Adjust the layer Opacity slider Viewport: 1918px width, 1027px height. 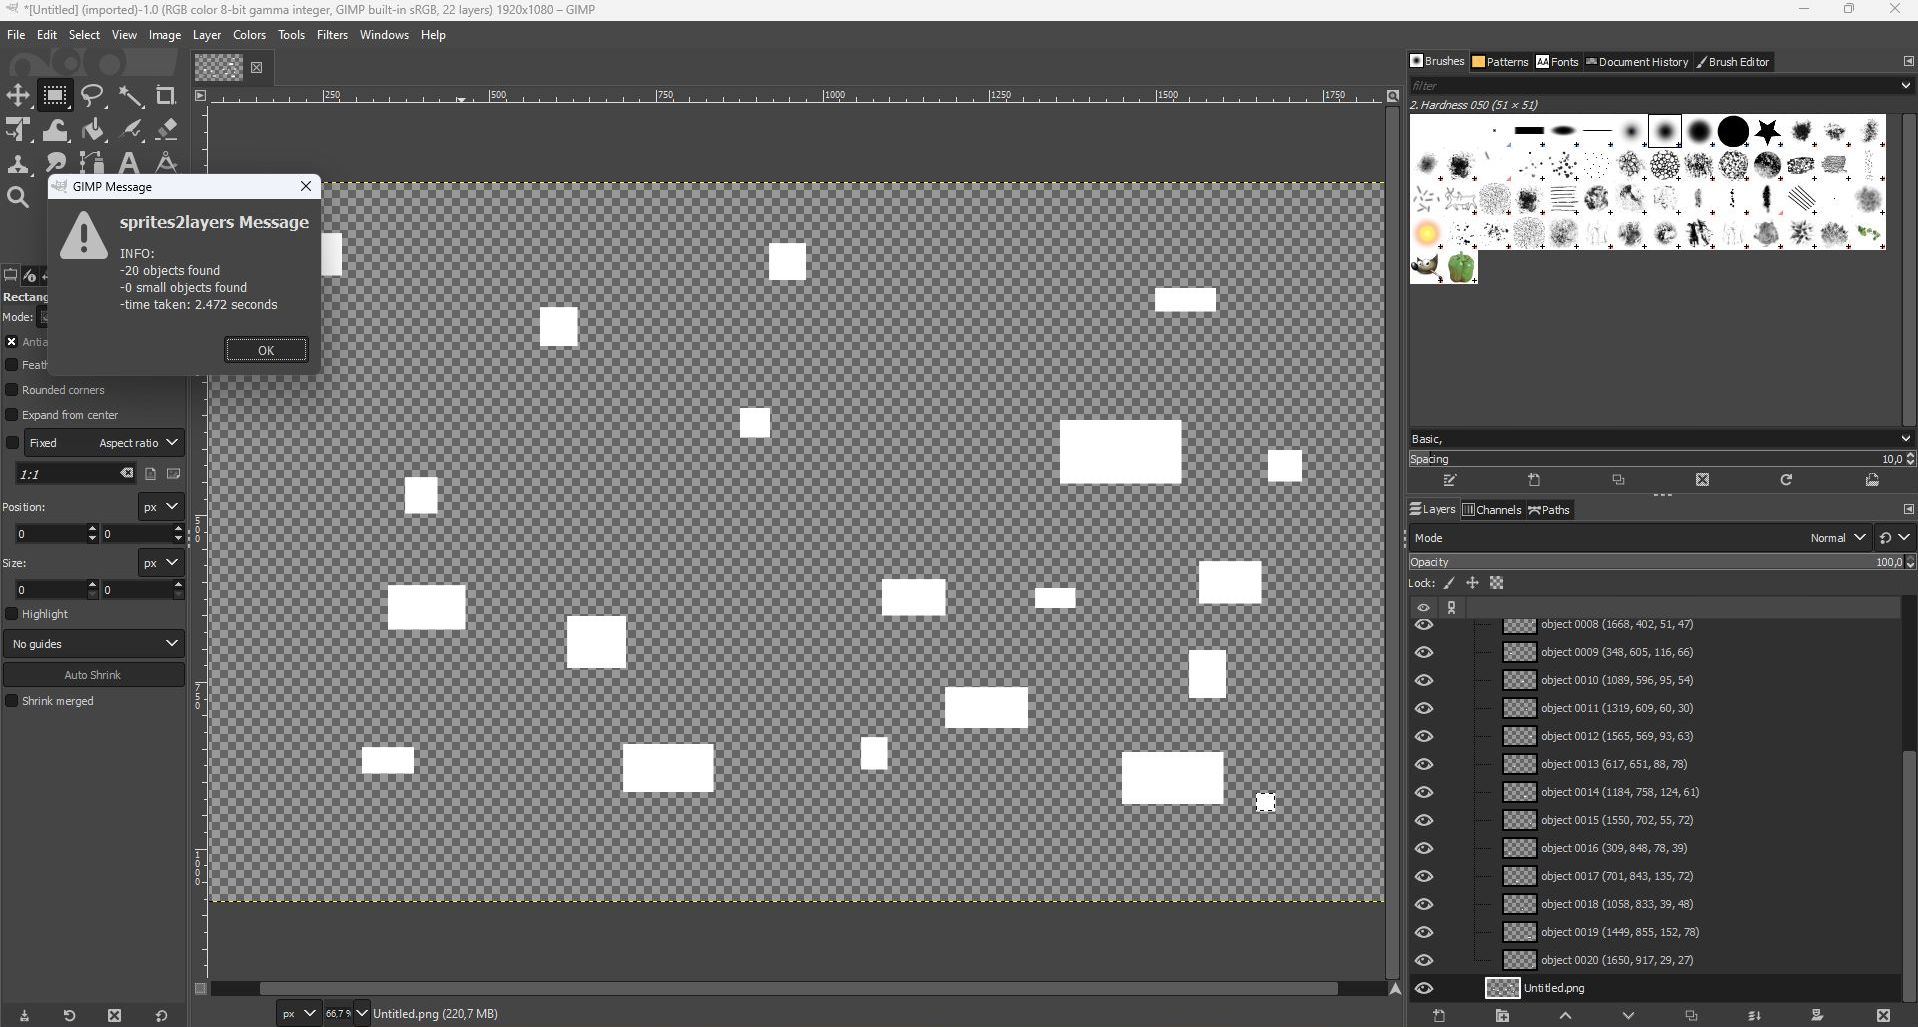click(x=1657, y=562)
